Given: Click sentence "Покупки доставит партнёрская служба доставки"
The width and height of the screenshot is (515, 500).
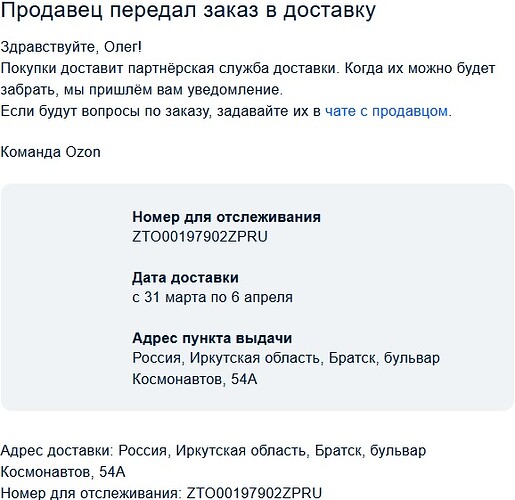Looking at the screenshot, I should coord(170,69).
